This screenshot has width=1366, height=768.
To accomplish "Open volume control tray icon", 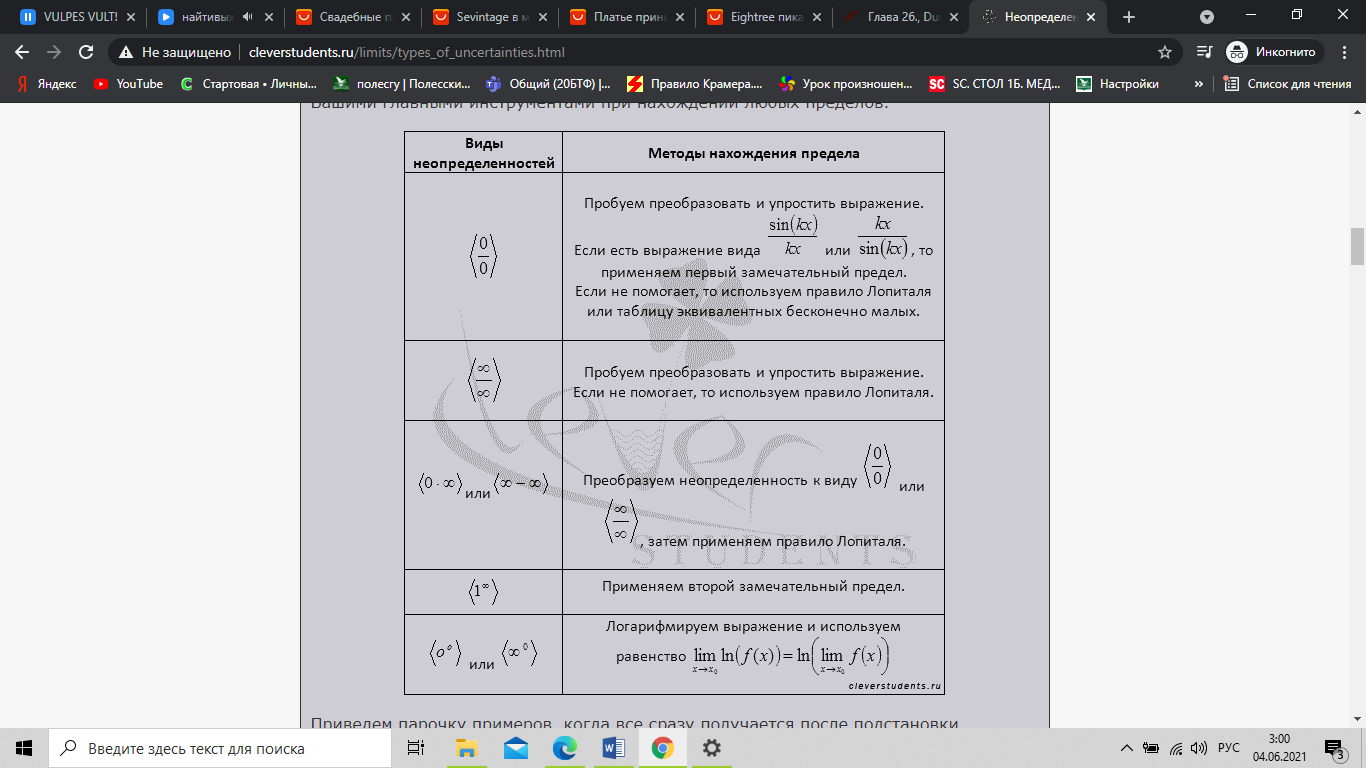I will (1199, 748).
